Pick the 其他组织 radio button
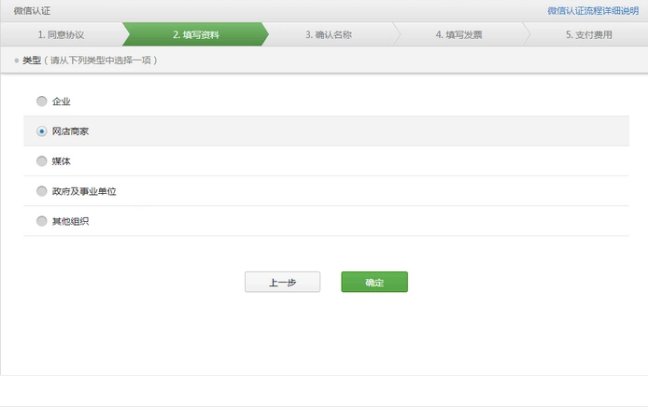The height and width of the screenshot is (410, 648). pyautogui.click(x=41, y=221)
